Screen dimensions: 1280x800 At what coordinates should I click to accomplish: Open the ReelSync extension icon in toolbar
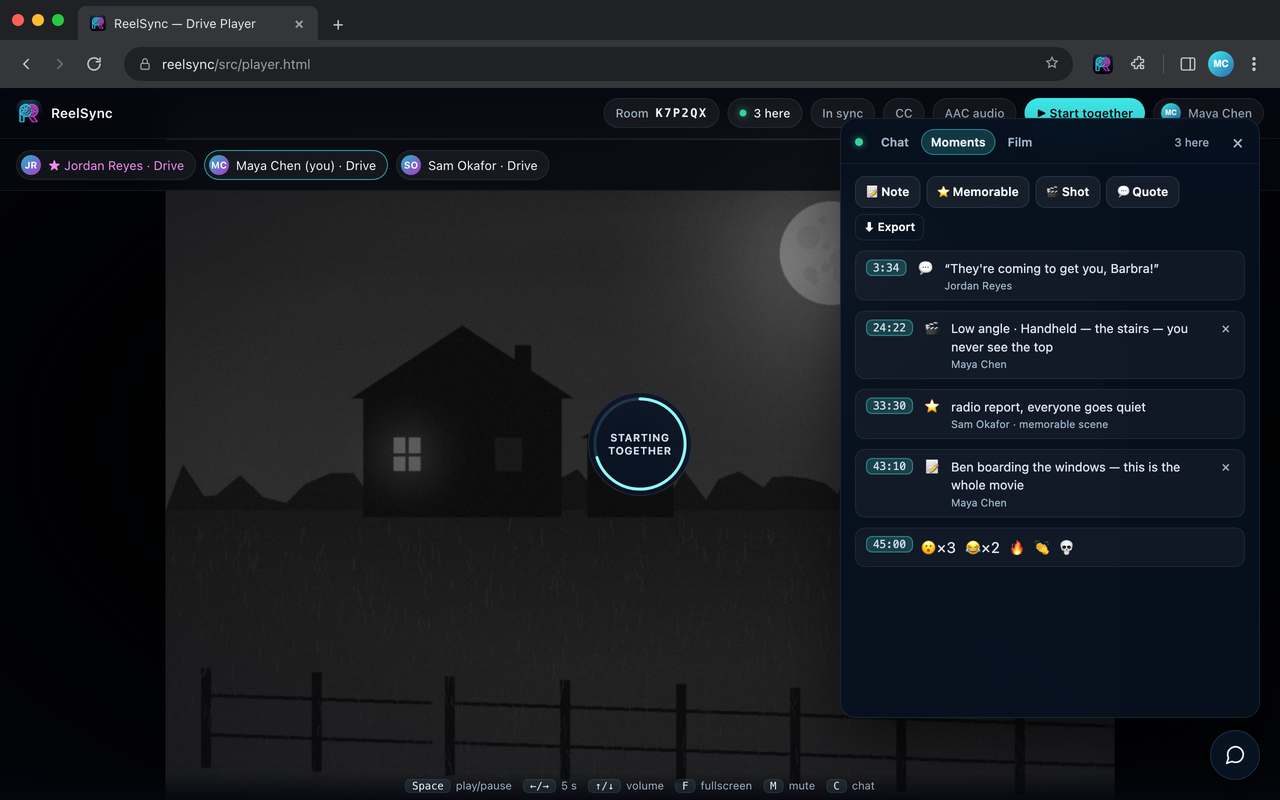[1103, 64]
